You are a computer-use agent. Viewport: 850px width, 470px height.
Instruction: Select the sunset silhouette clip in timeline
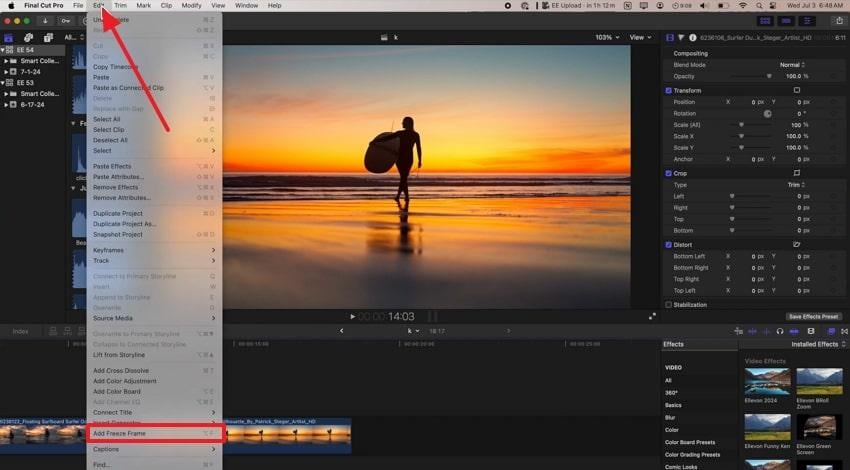287,435
